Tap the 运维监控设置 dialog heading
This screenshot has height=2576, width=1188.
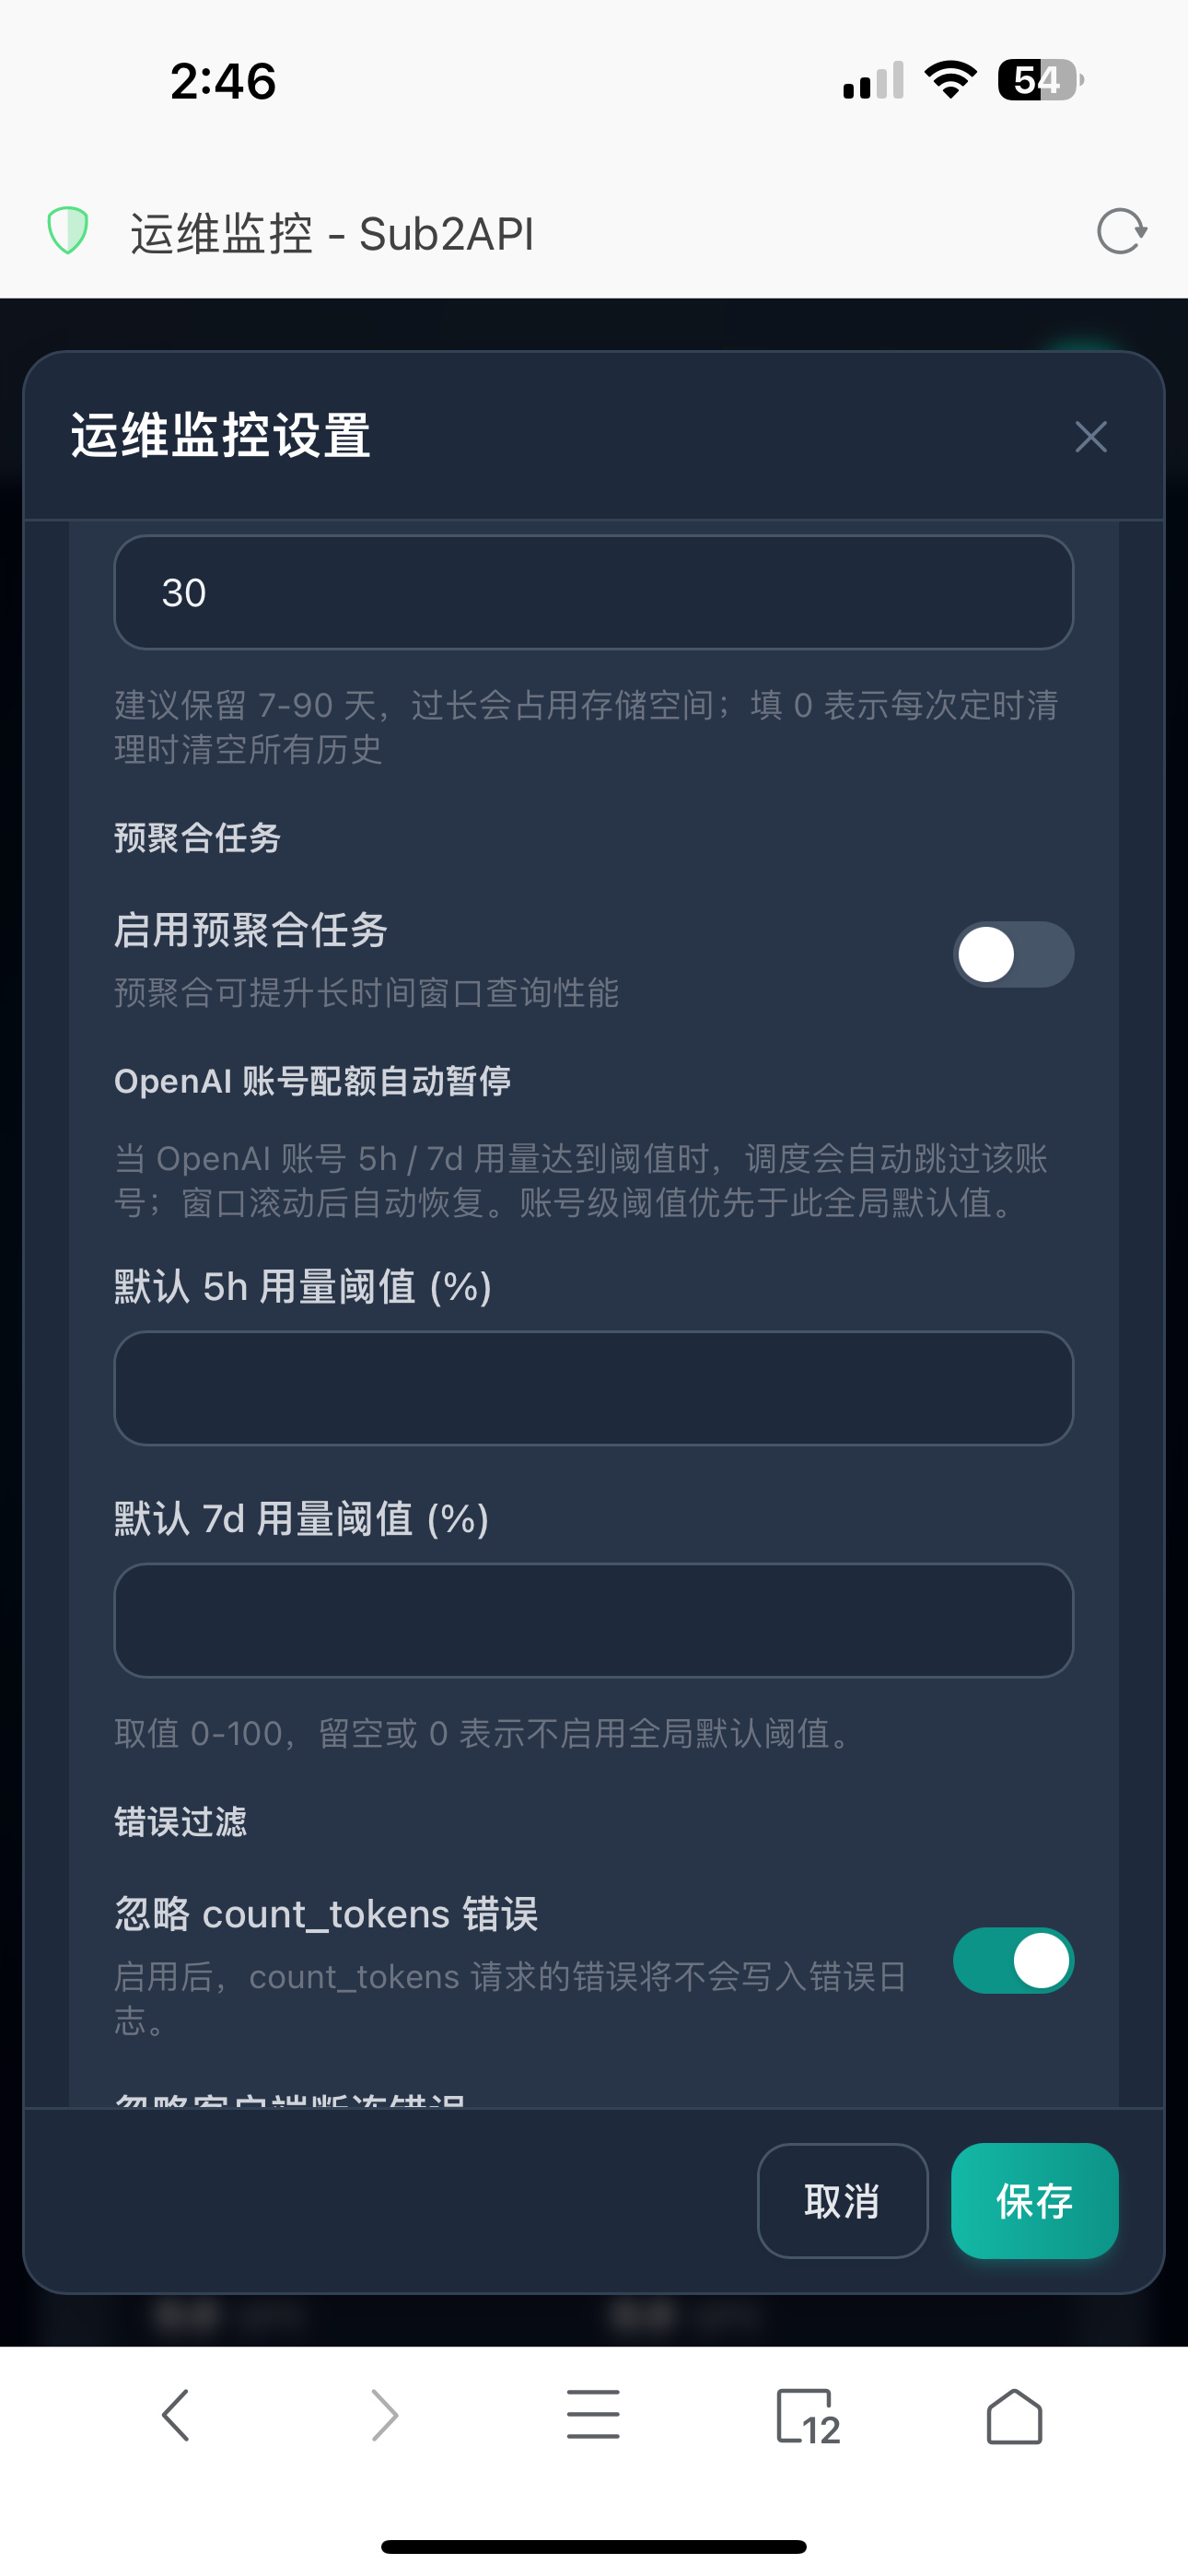pos(221,436)
